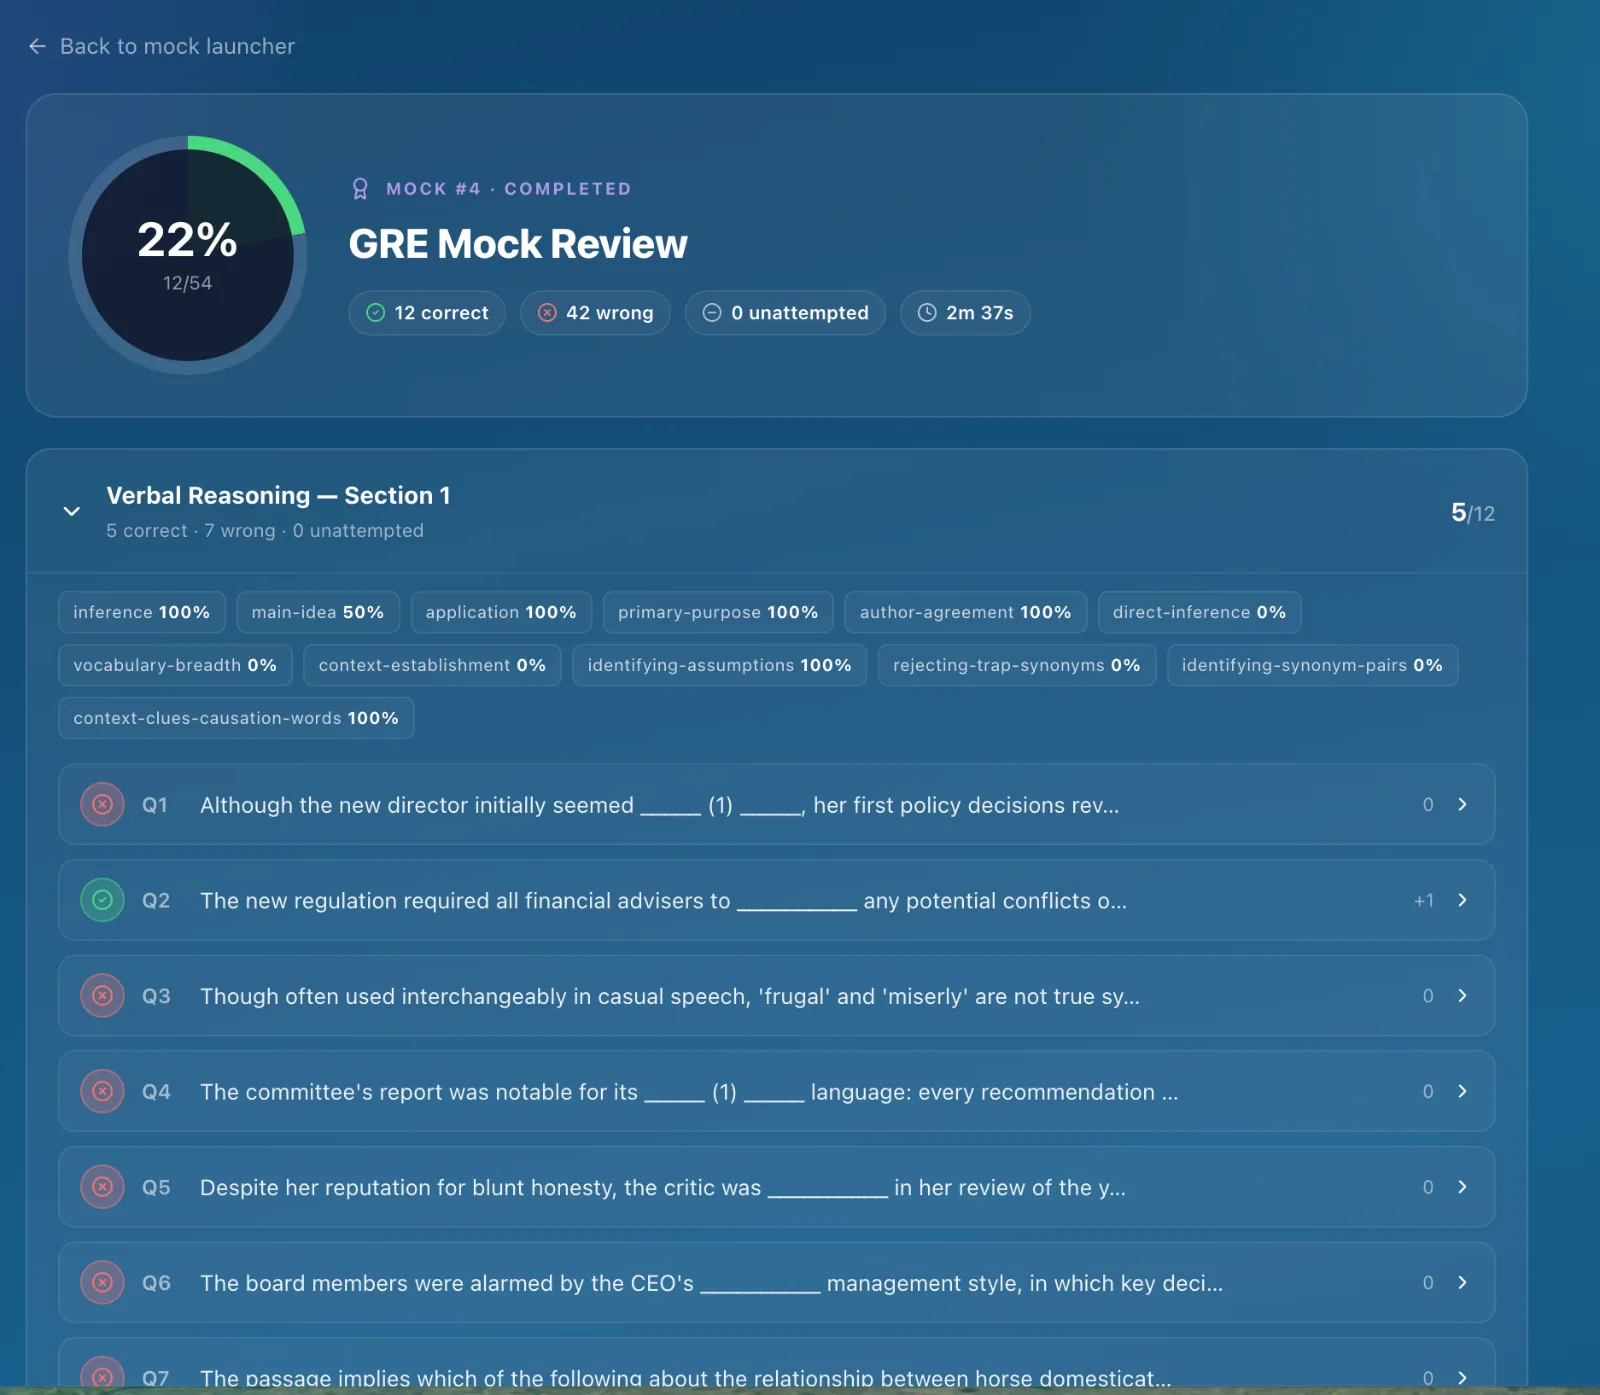Open Q6 about the CEO's management style
Viewport: 1600px width, 1395px height.
pos(777,1282)
